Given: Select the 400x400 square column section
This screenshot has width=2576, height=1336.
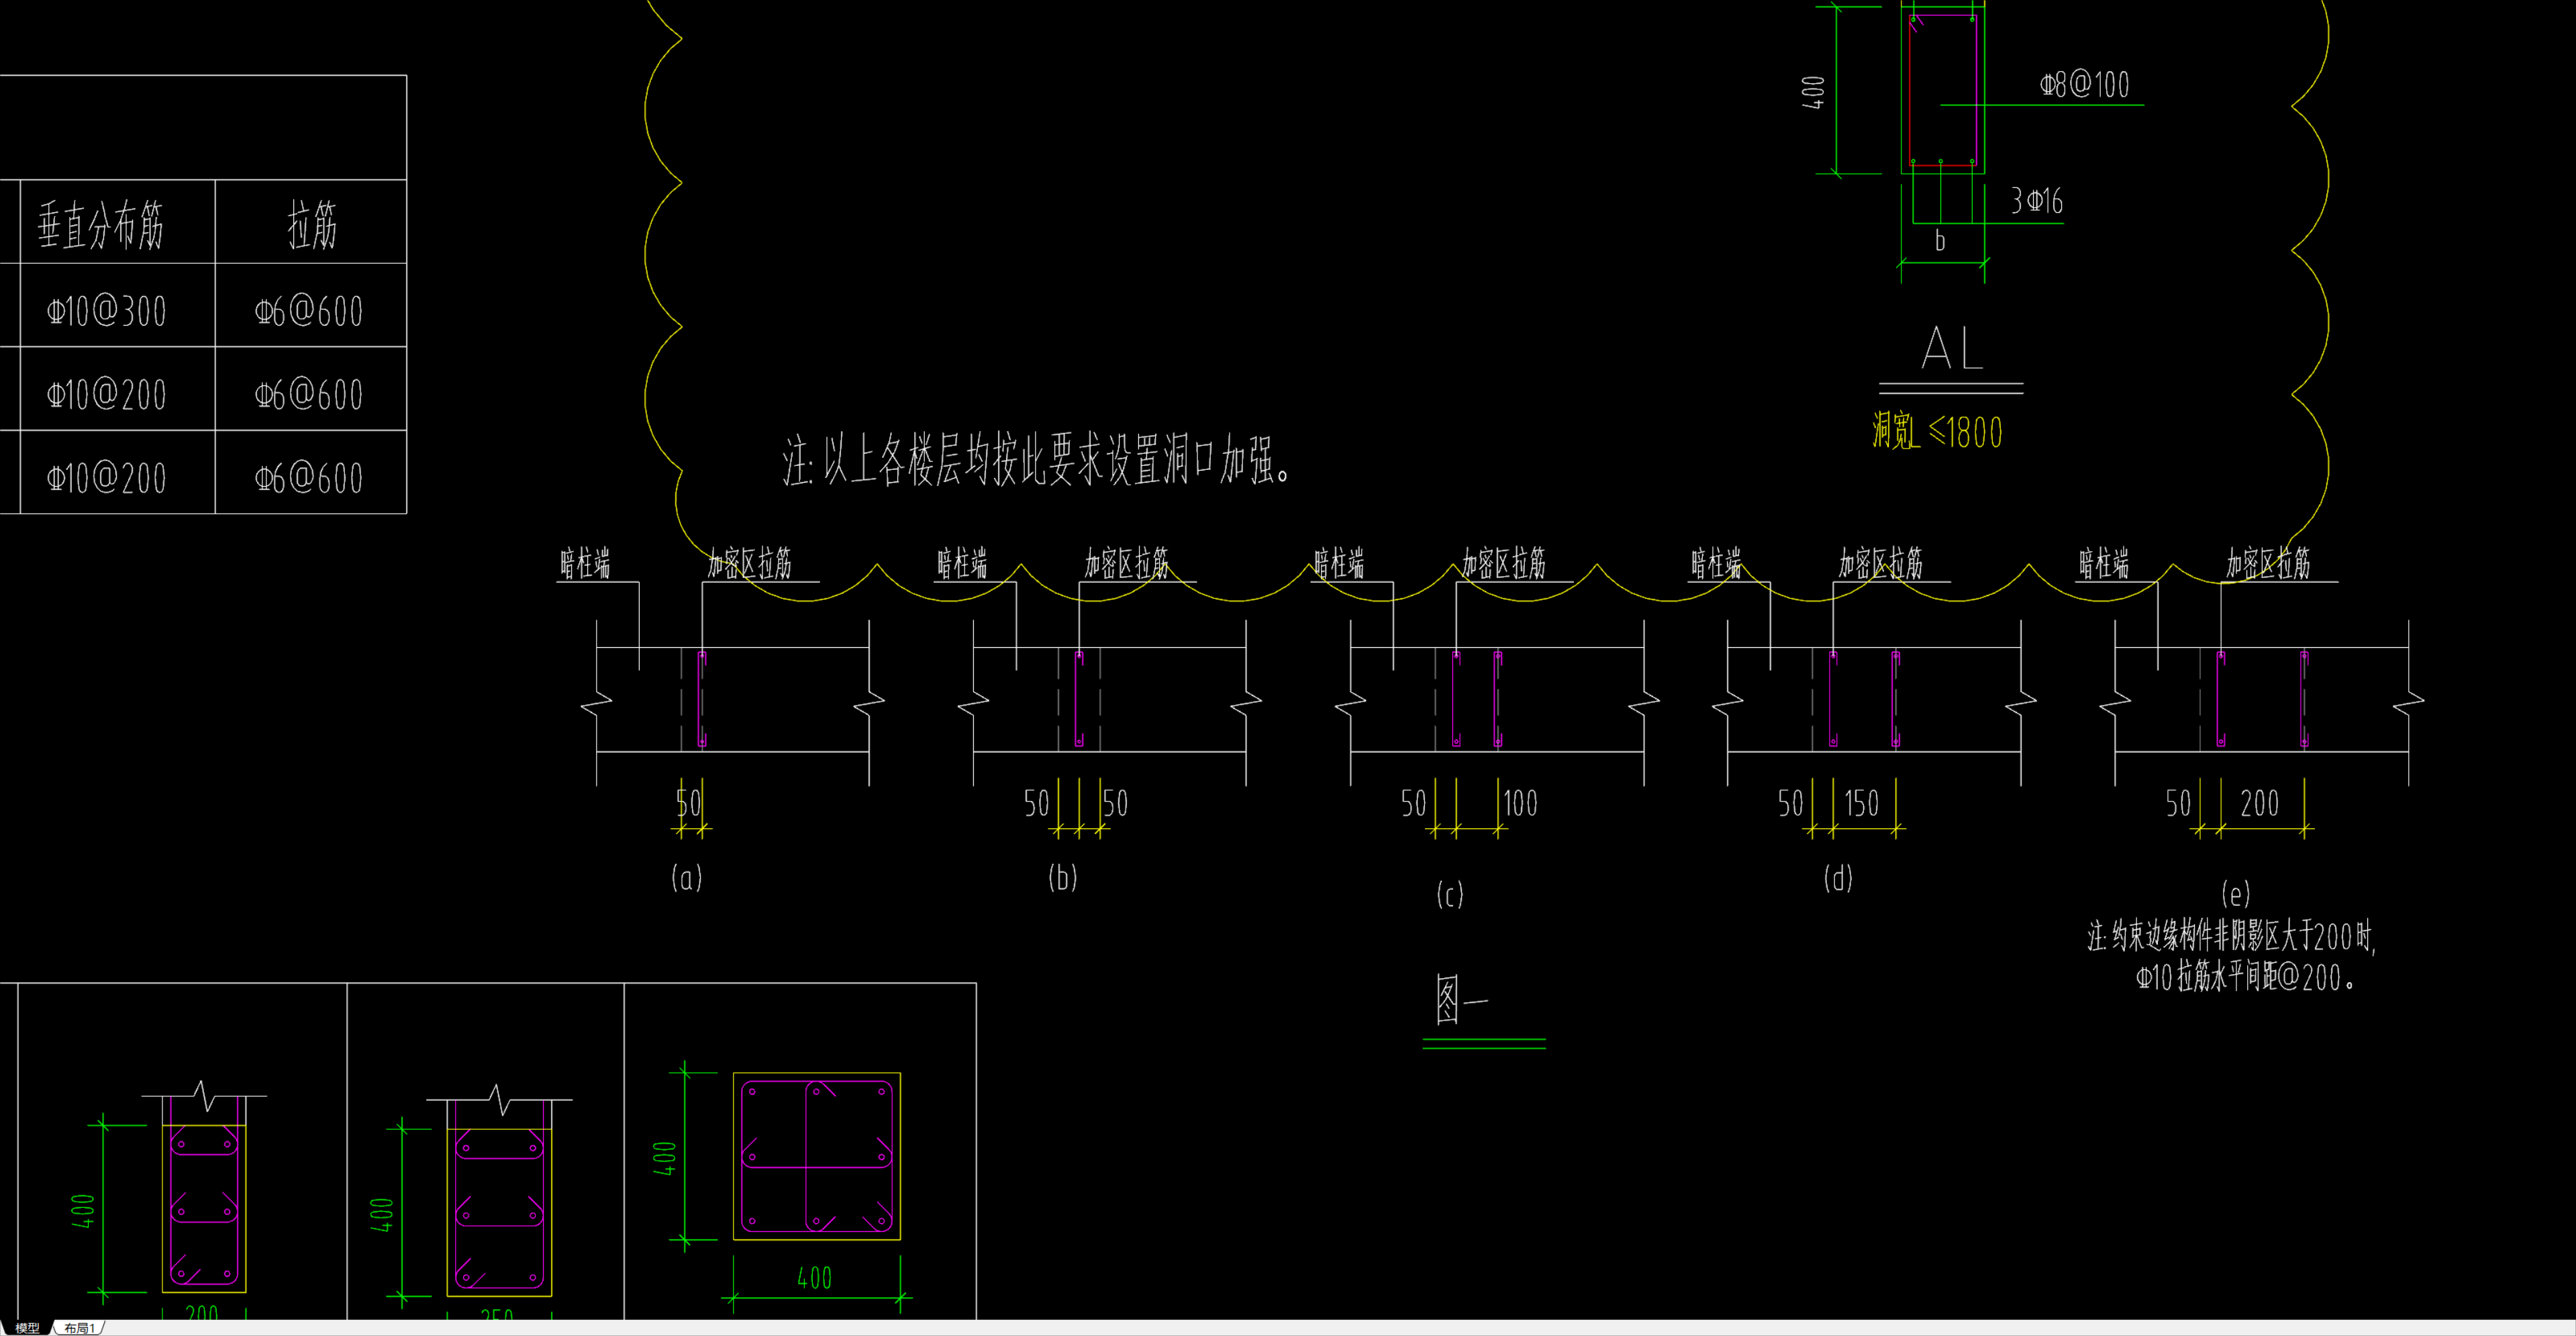Looking at the screenshot, I should point(816,1156).
